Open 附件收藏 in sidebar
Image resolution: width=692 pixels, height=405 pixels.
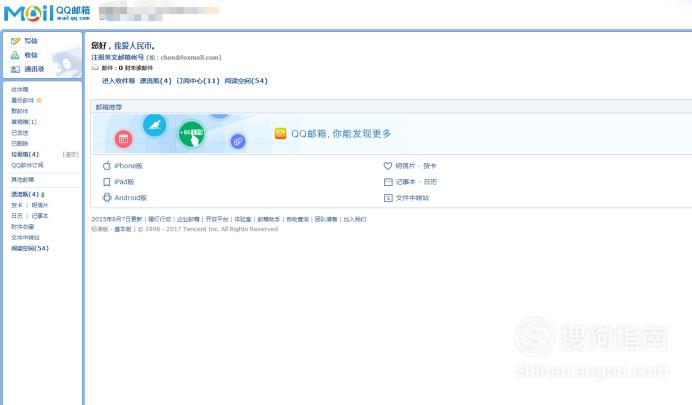pyautogui.click(x=23, y=227)
